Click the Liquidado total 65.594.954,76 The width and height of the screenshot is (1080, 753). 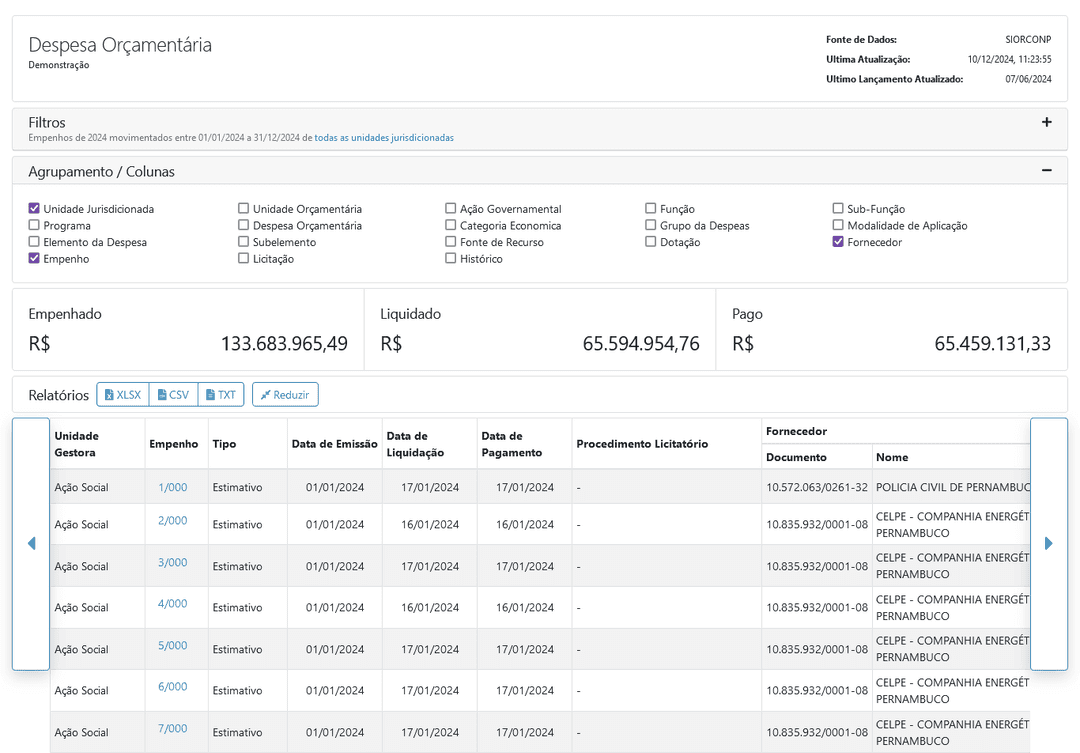pos(641,343)
